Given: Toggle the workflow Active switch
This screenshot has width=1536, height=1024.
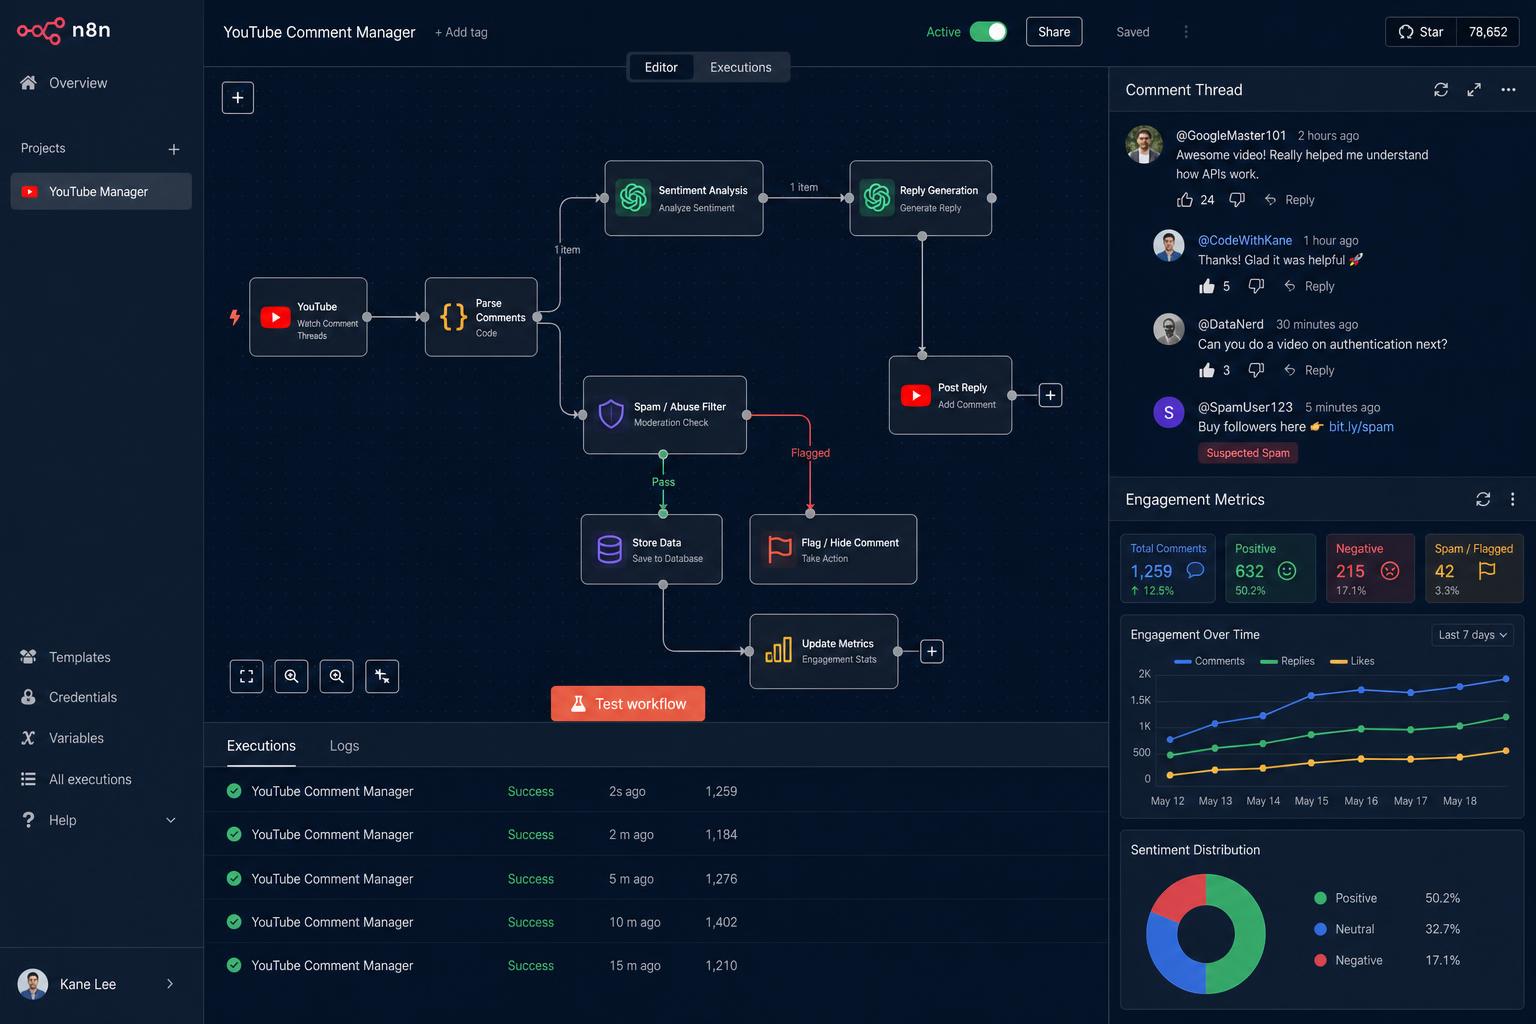Looking at the screenshot, I should (988, 32).
